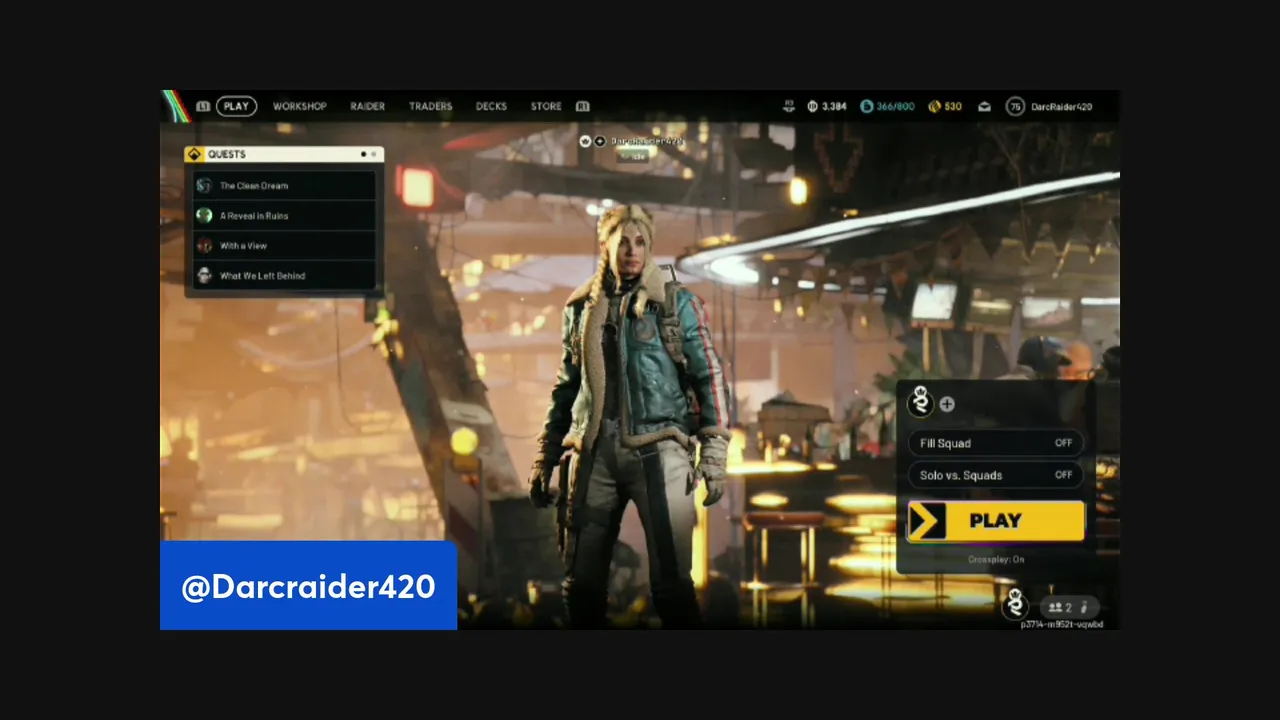The width and height of the screenshot is (1280, 720).
Task: Click Crossplay: On text
Action: 996,559
